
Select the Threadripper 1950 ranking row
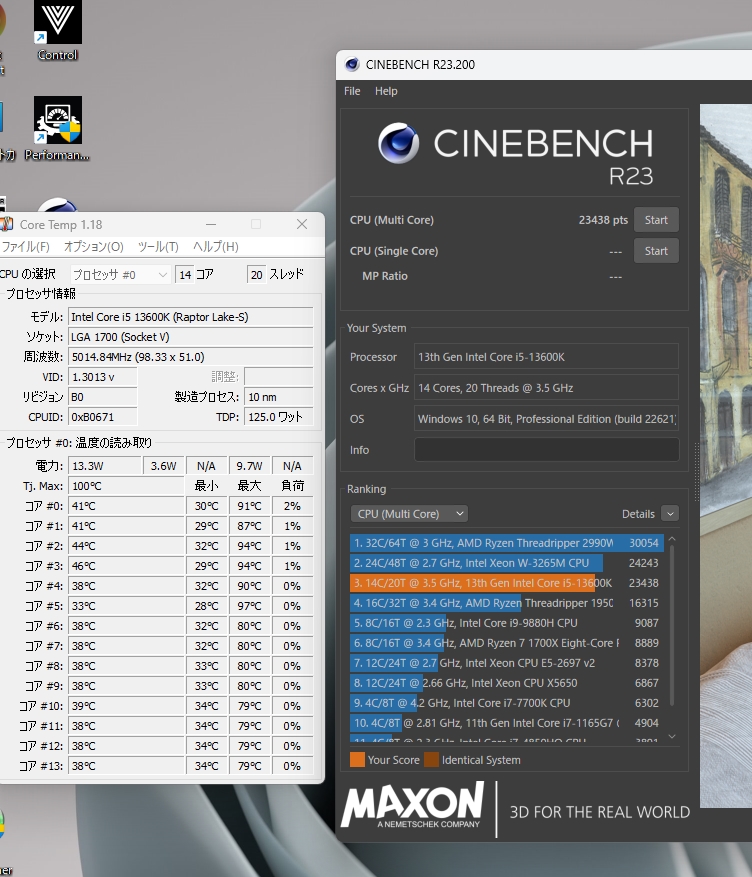pyautogui.click(x=507, y=603)
